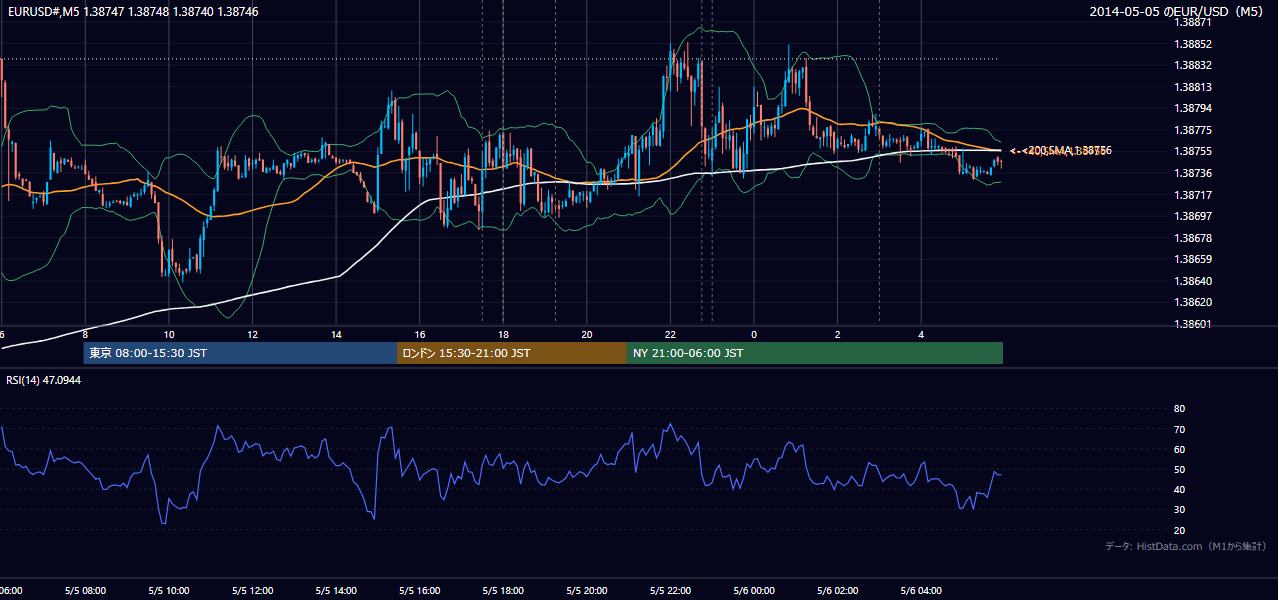Click the 5/6 04:00 date axis label
Image resolution: width=1278 pixels, height=600 pixels.
point(922,591)
